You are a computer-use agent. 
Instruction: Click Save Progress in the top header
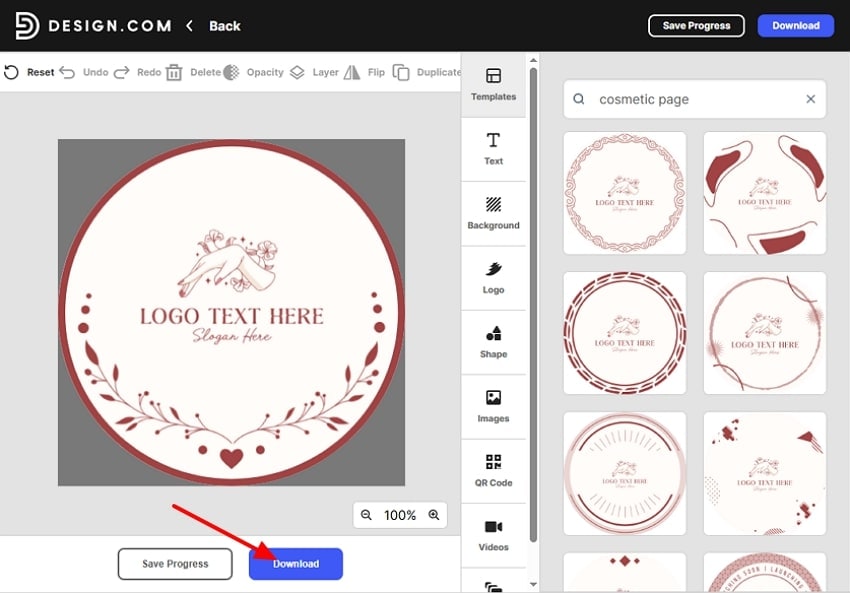696,25
